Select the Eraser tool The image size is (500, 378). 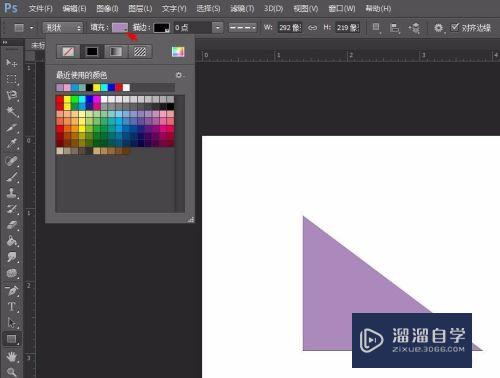(11, 225)
